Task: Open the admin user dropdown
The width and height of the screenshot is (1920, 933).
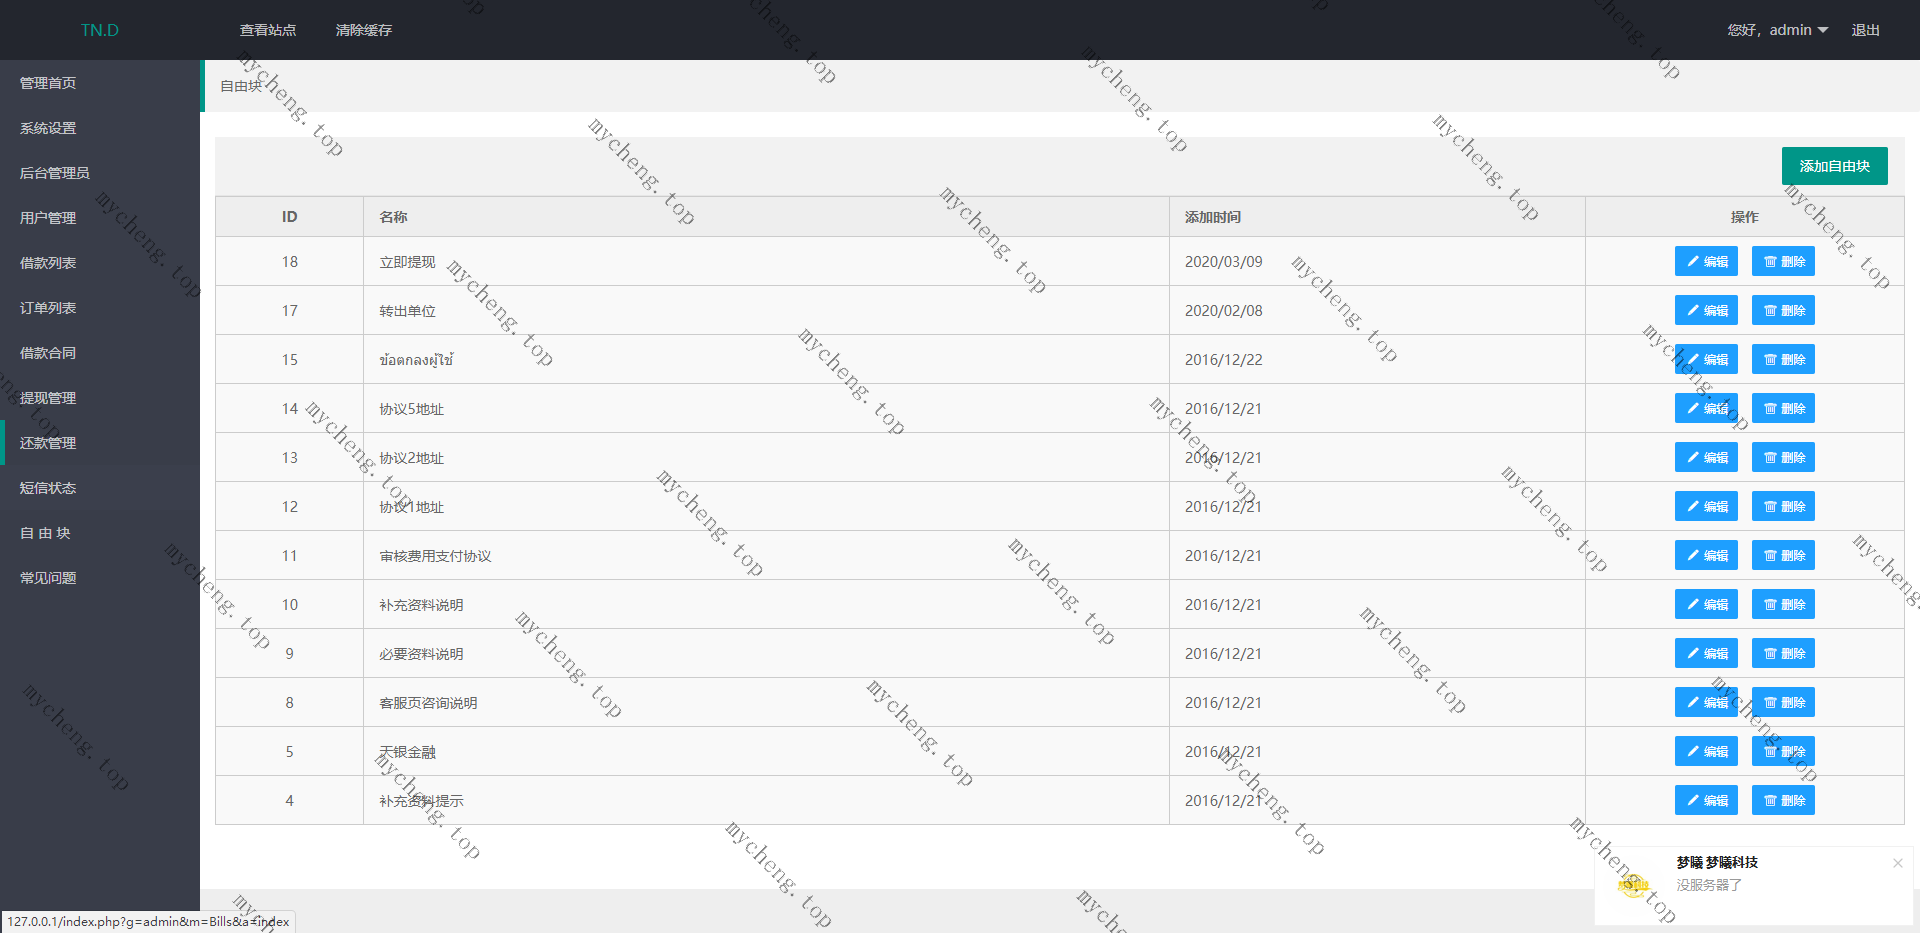Action: (x=1778, y=30)
